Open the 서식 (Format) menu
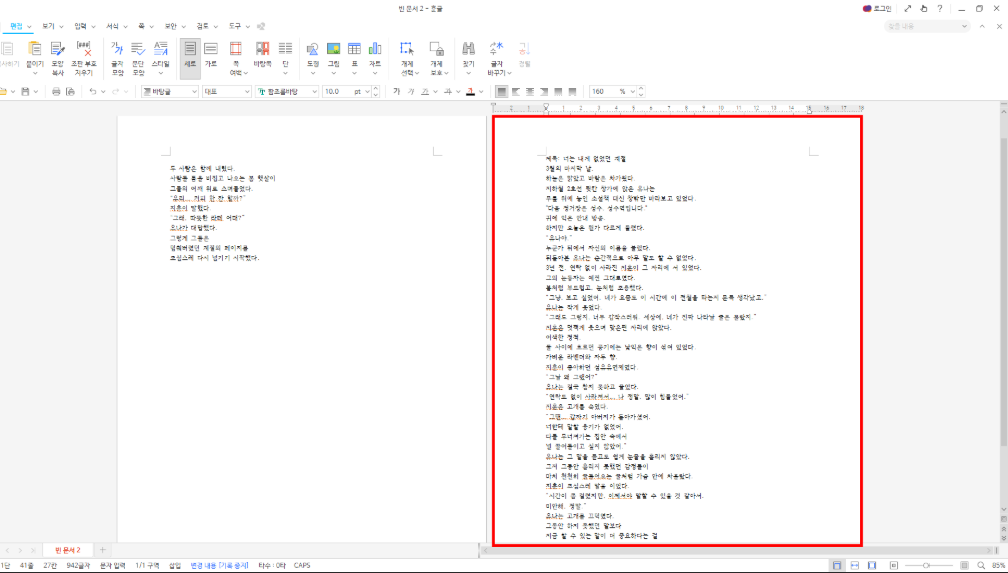Screen dimensions: 1008x573 pyautogui.click(x=112, y=26)
